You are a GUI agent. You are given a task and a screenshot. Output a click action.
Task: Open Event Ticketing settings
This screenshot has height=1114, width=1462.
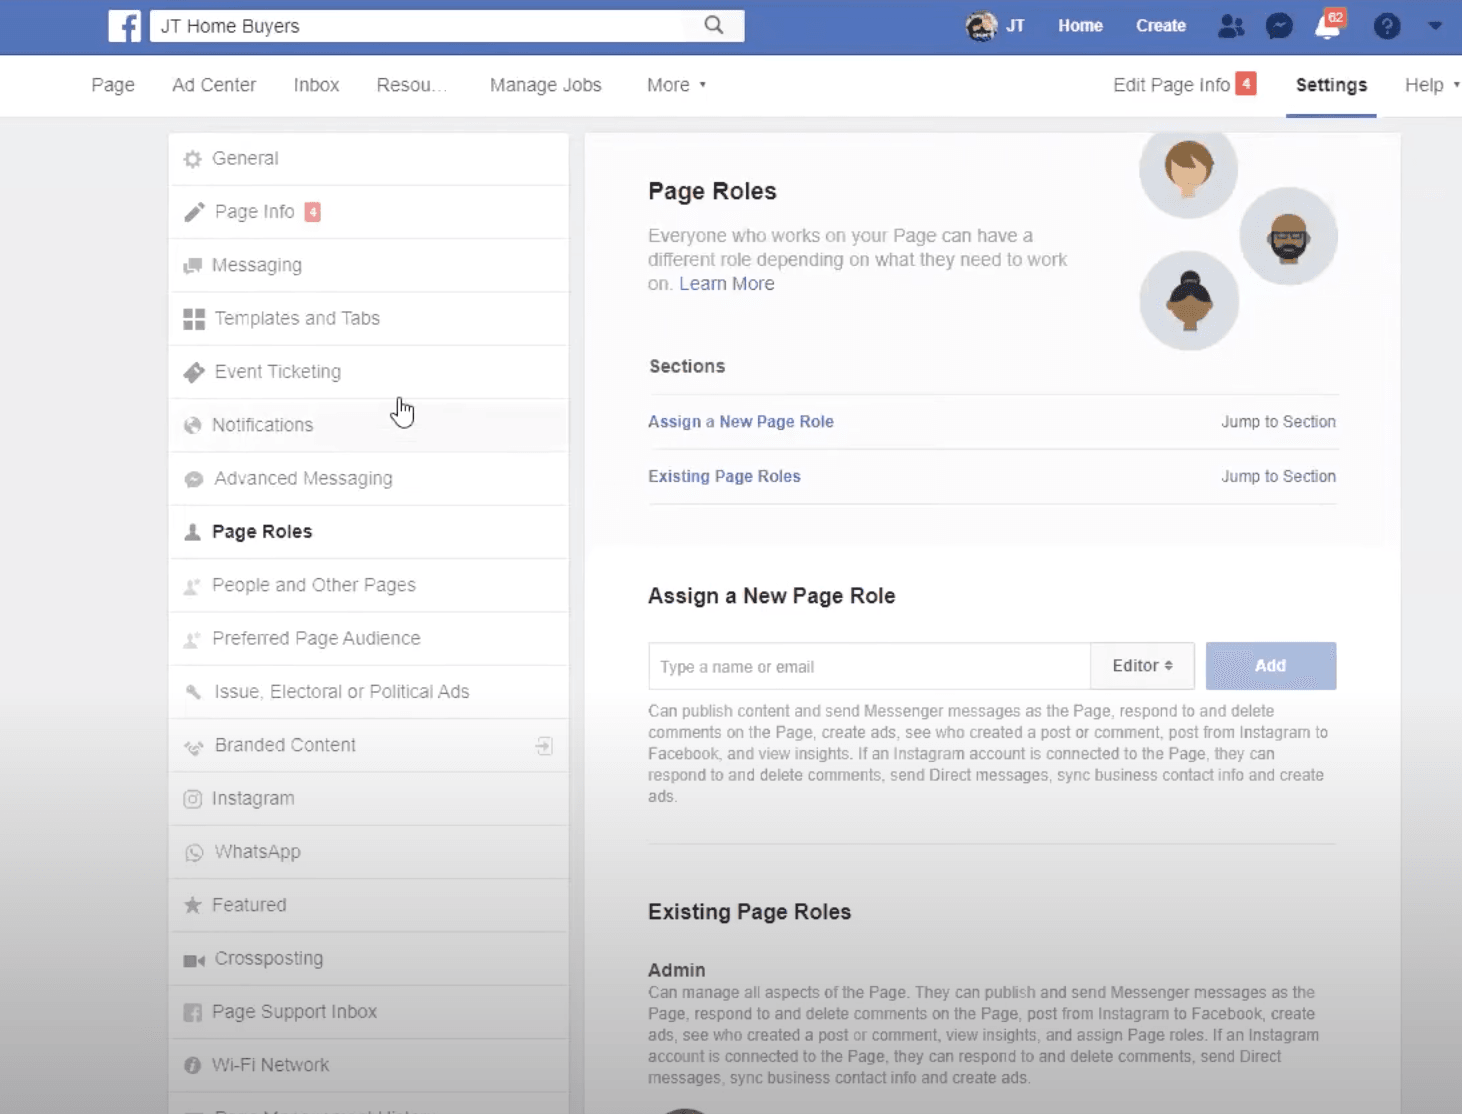point(369,372)
